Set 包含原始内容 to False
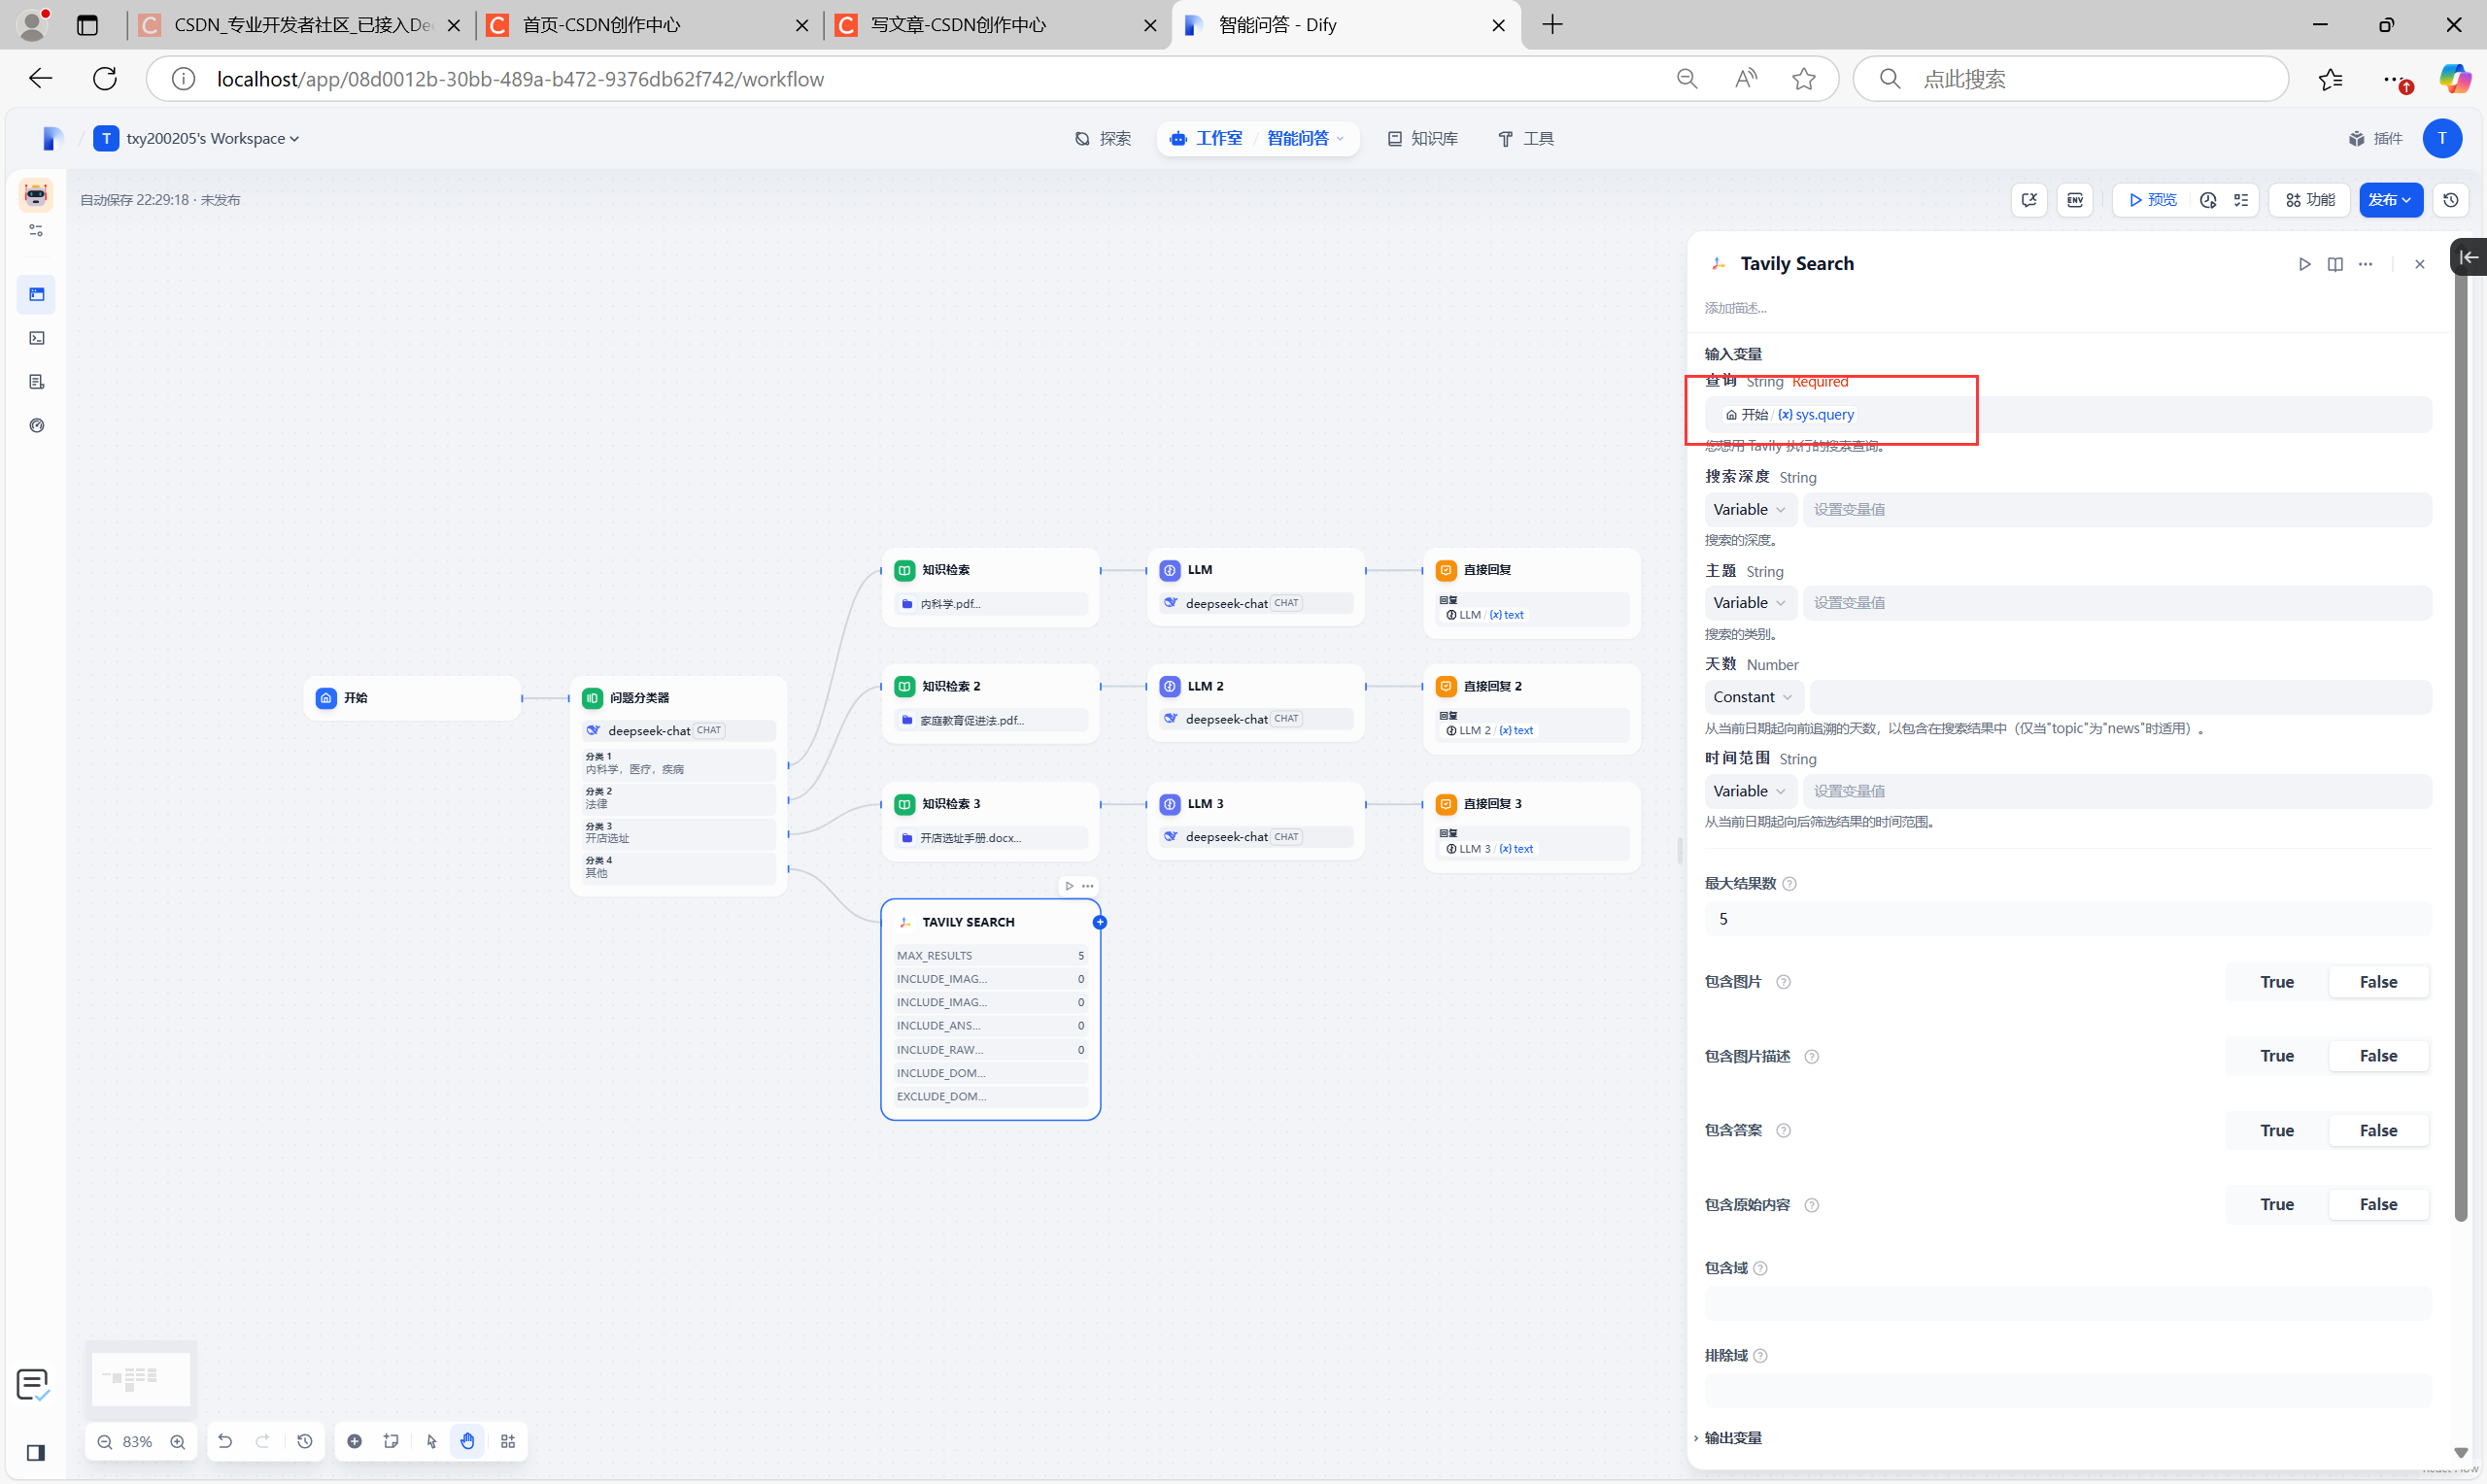 [x=2377, y=1204]
